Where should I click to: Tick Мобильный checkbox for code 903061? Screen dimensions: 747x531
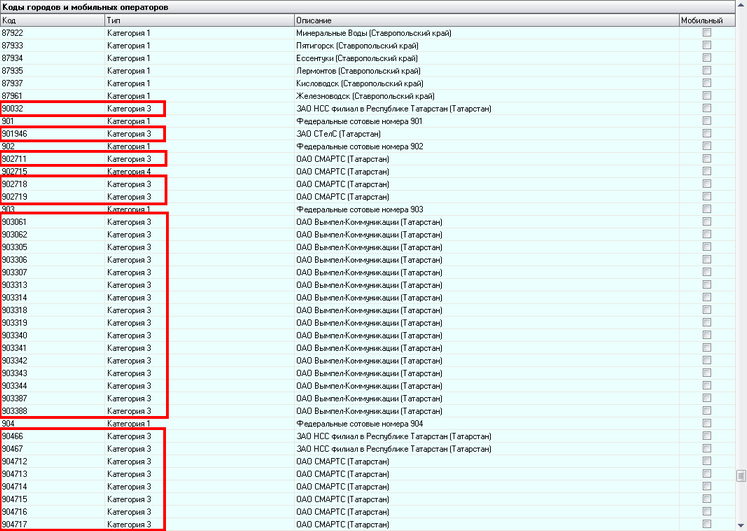pyautogui.click(x=707, y=221)
